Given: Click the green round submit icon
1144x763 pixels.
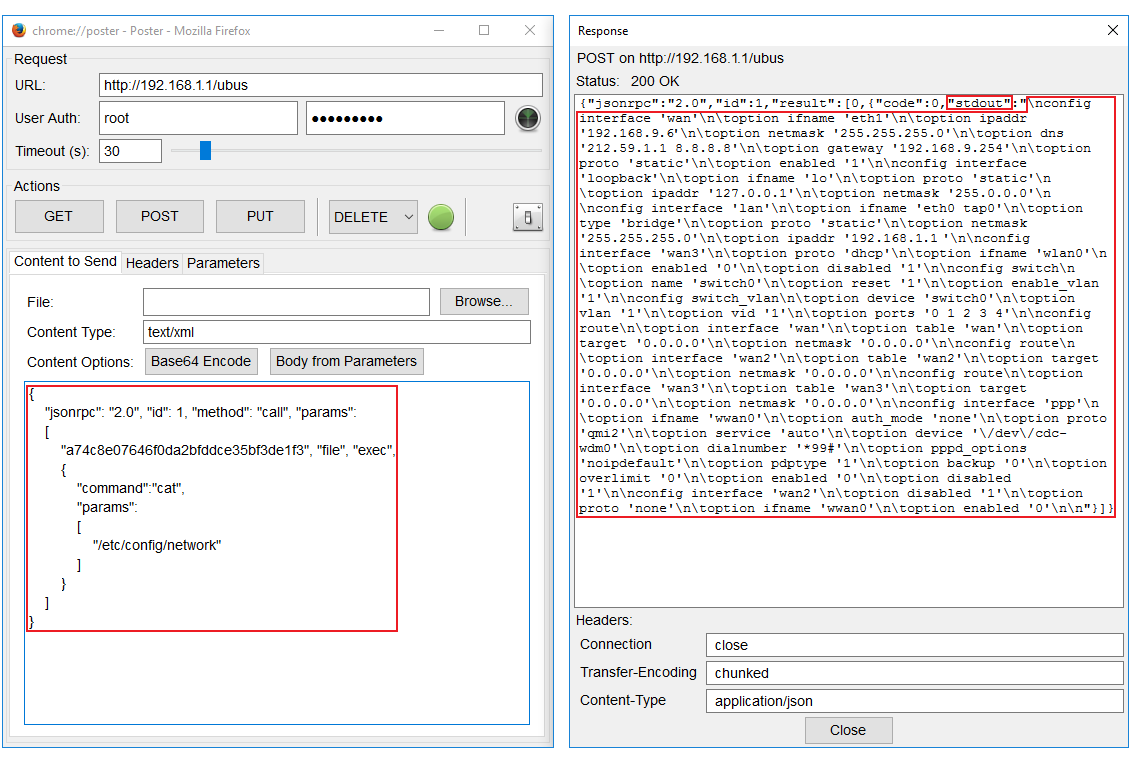Looking at the screenshot, I should 441,216.
